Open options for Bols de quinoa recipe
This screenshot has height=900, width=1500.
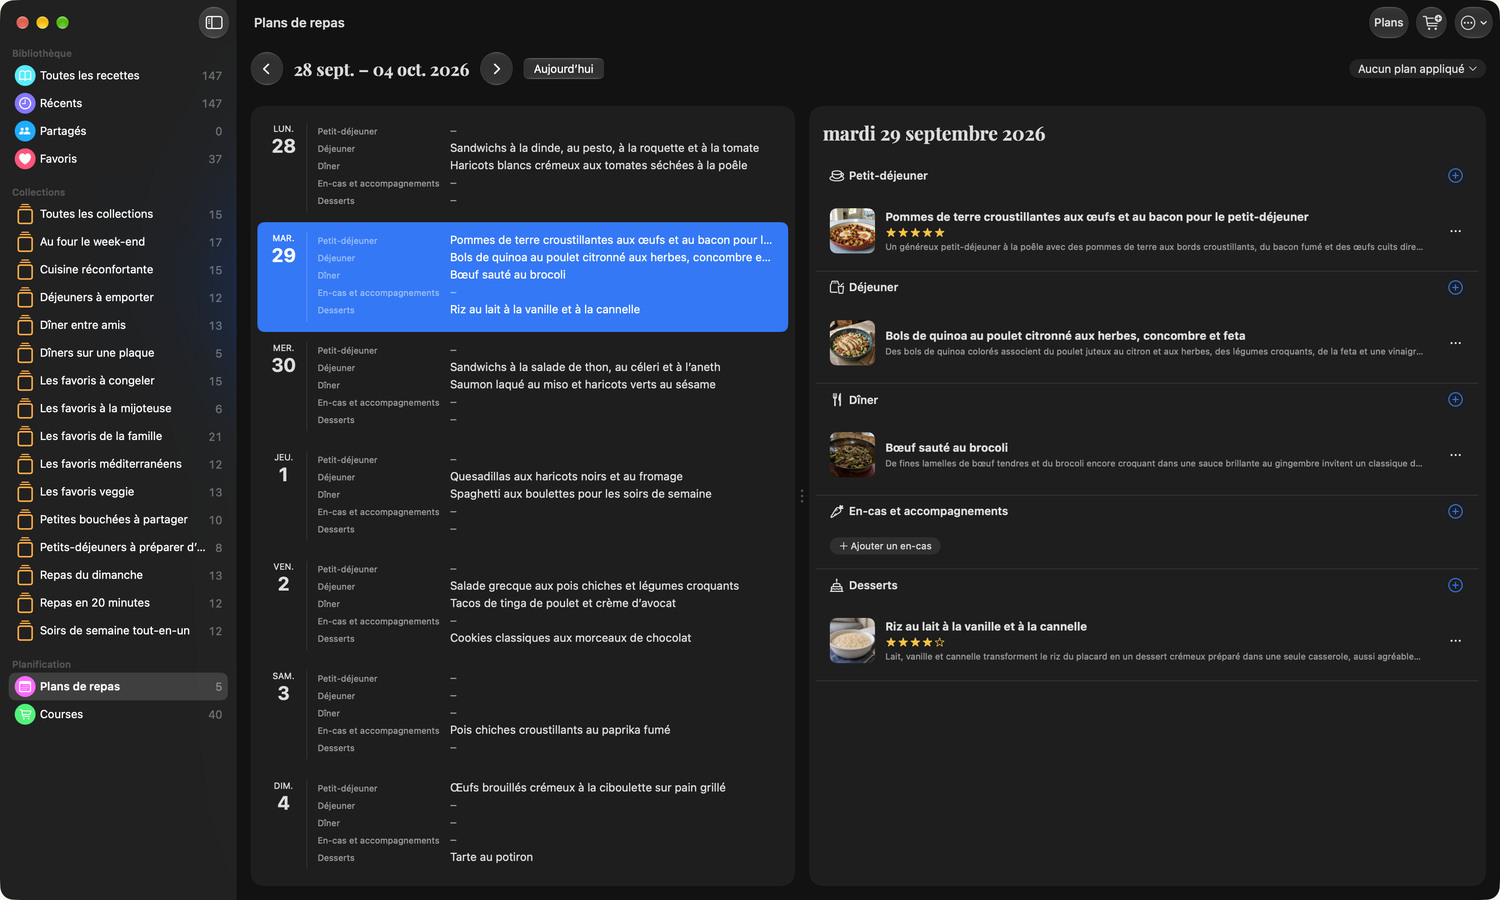(x=1455, y=343)
